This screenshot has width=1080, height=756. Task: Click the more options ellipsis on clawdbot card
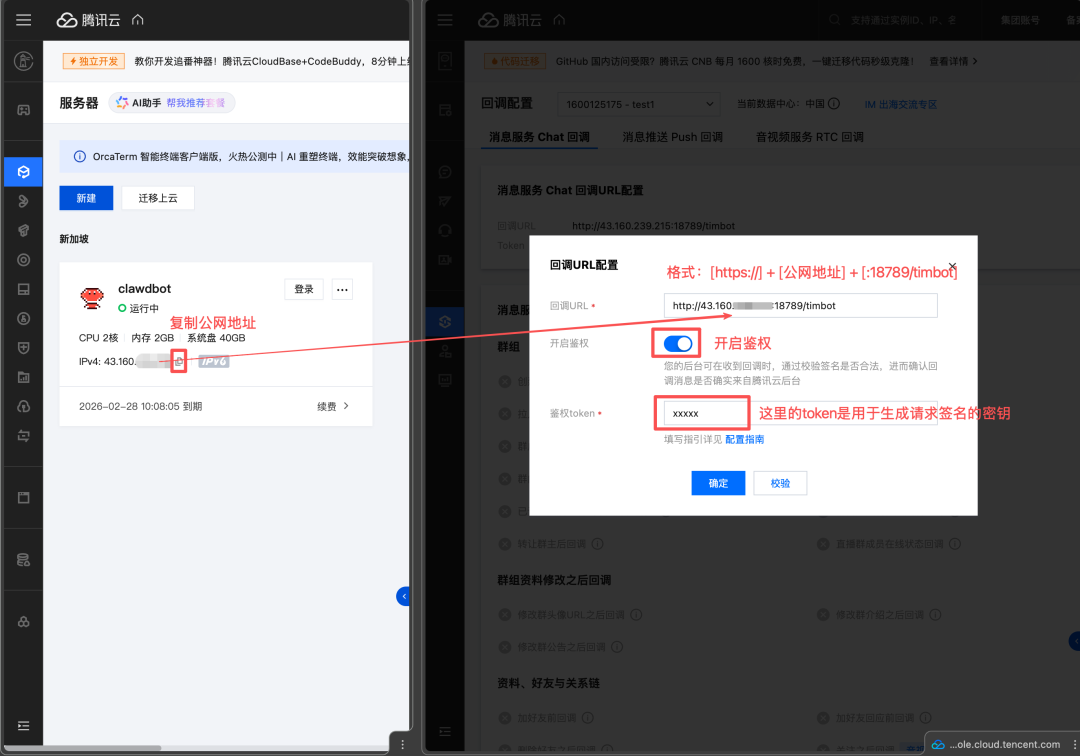click(x=341, y=289)
